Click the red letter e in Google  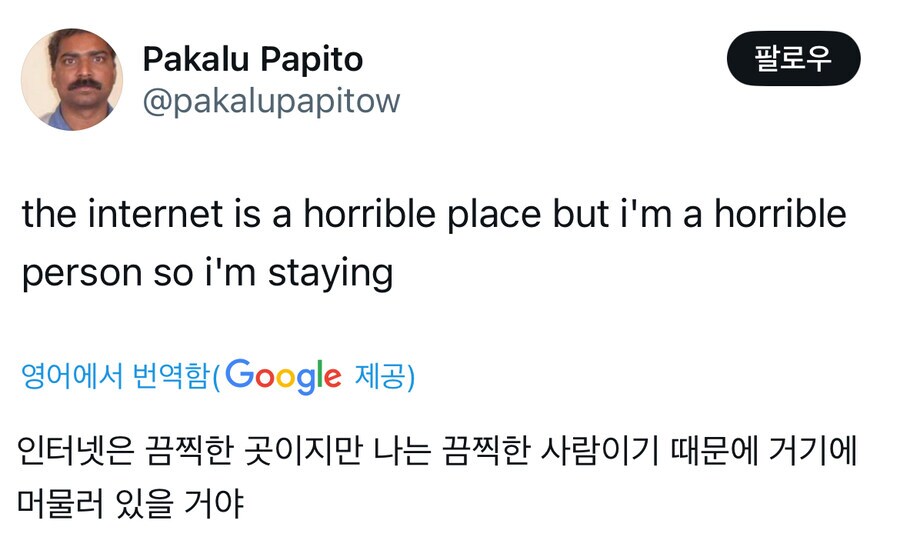pos(332,378)
